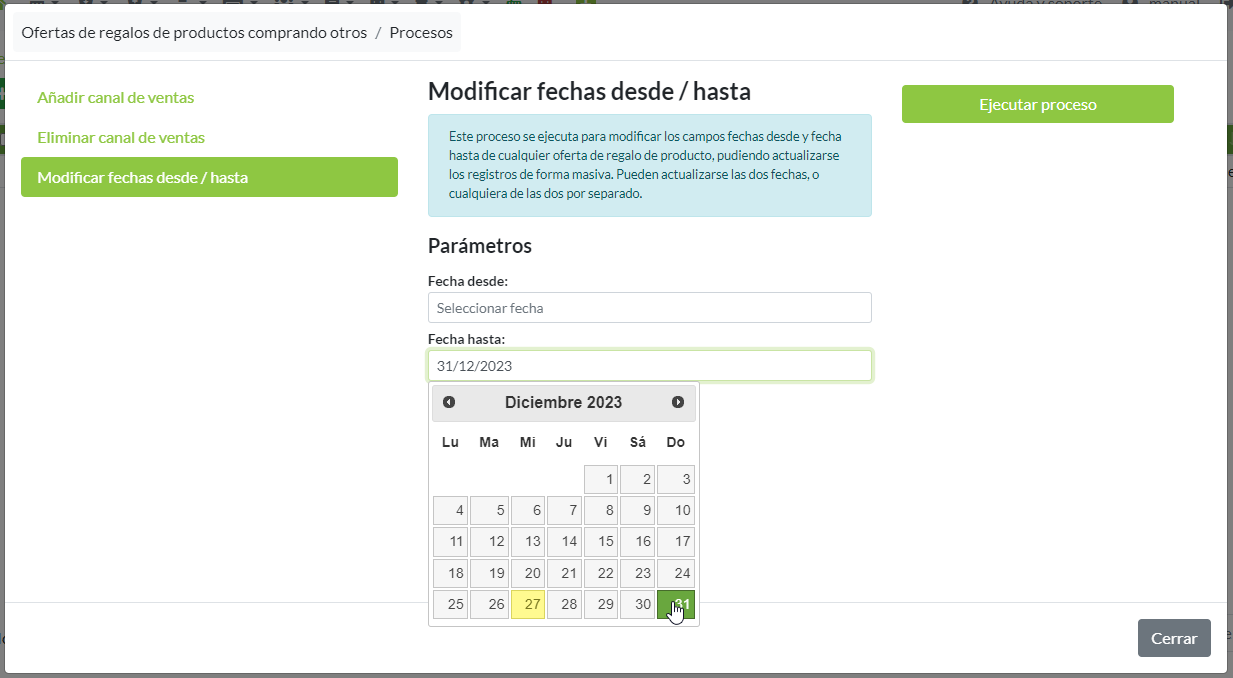Go to previous month in calendar
This screenshot has width=1233, height=678.
point(449,402)
